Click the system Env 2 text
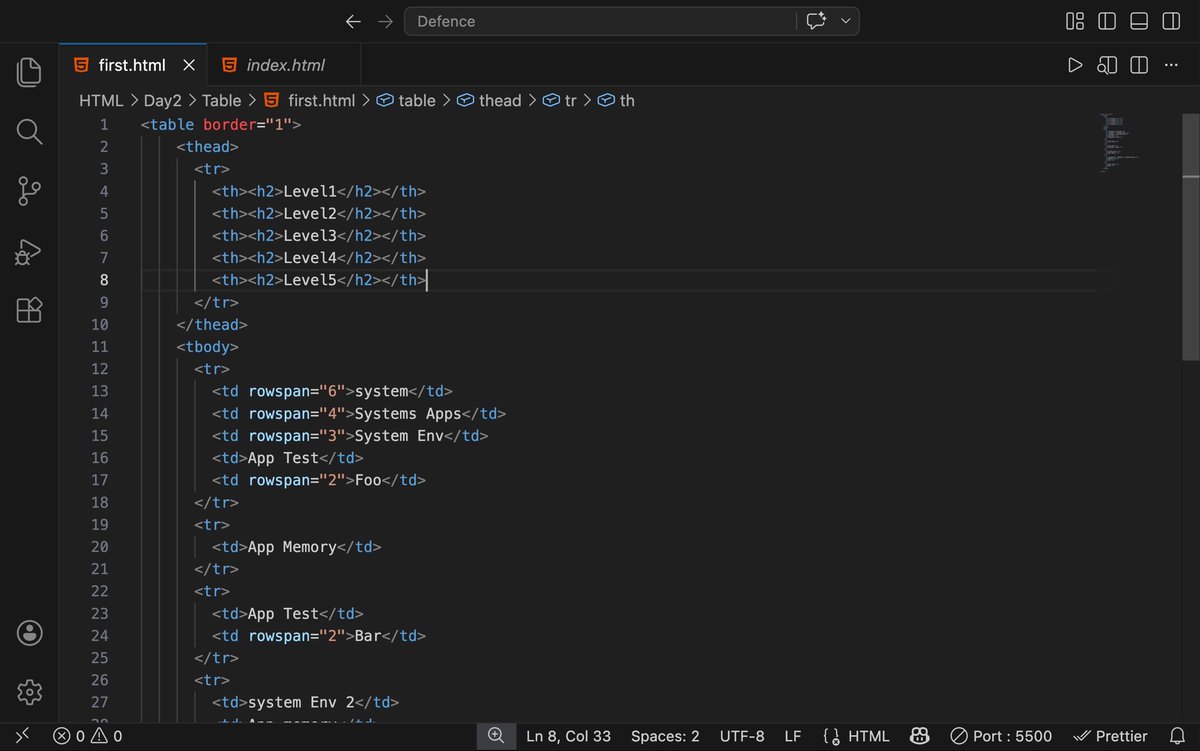The height and width of the screenshot is (751, 1200). [x=301, y=703]
